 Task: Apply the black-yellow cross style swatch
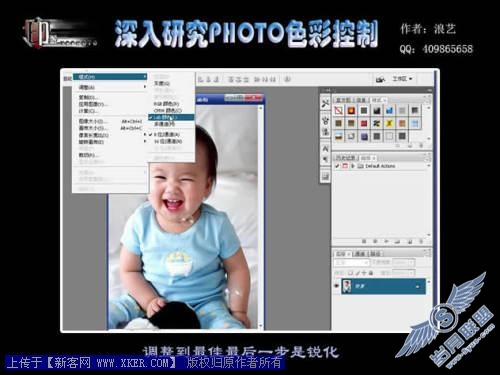click(x=377, y=123)
